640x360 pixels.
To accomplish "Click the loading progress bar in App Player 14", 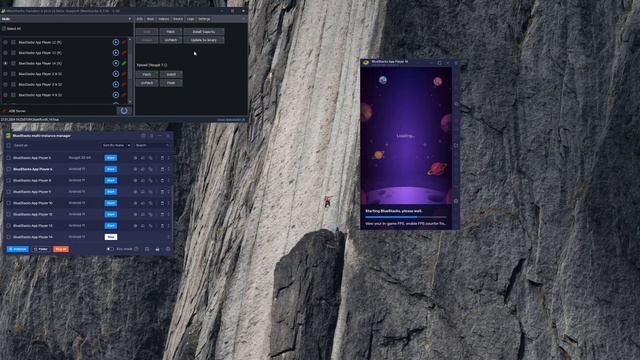I will point(406,217).
